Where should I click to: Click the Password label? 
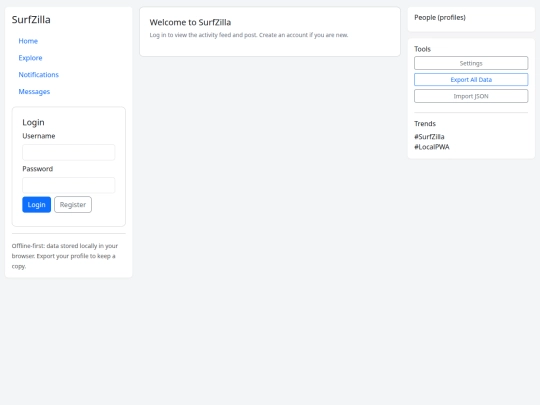click(38, 169)
